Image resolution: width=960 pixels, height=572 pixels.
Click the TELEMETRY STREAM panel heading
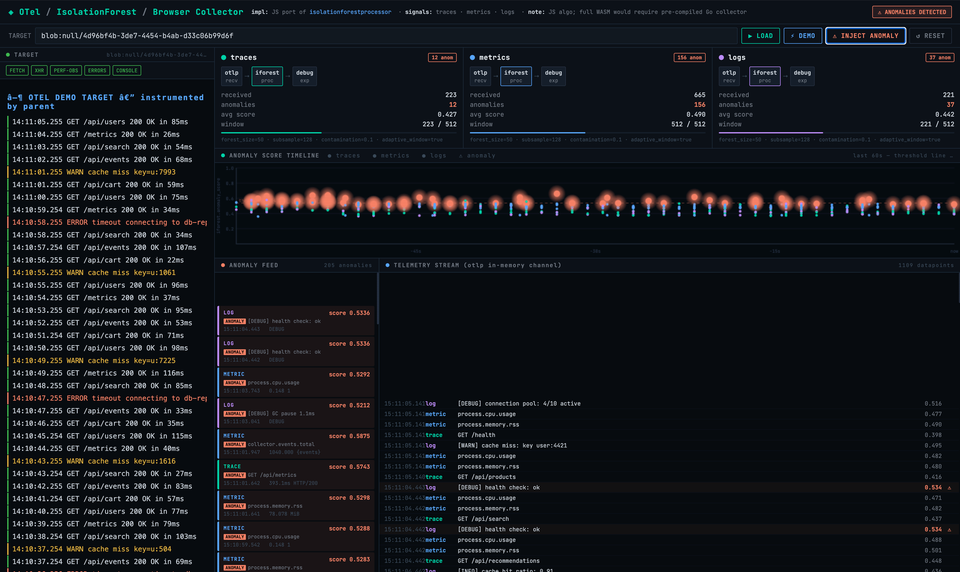478,265
